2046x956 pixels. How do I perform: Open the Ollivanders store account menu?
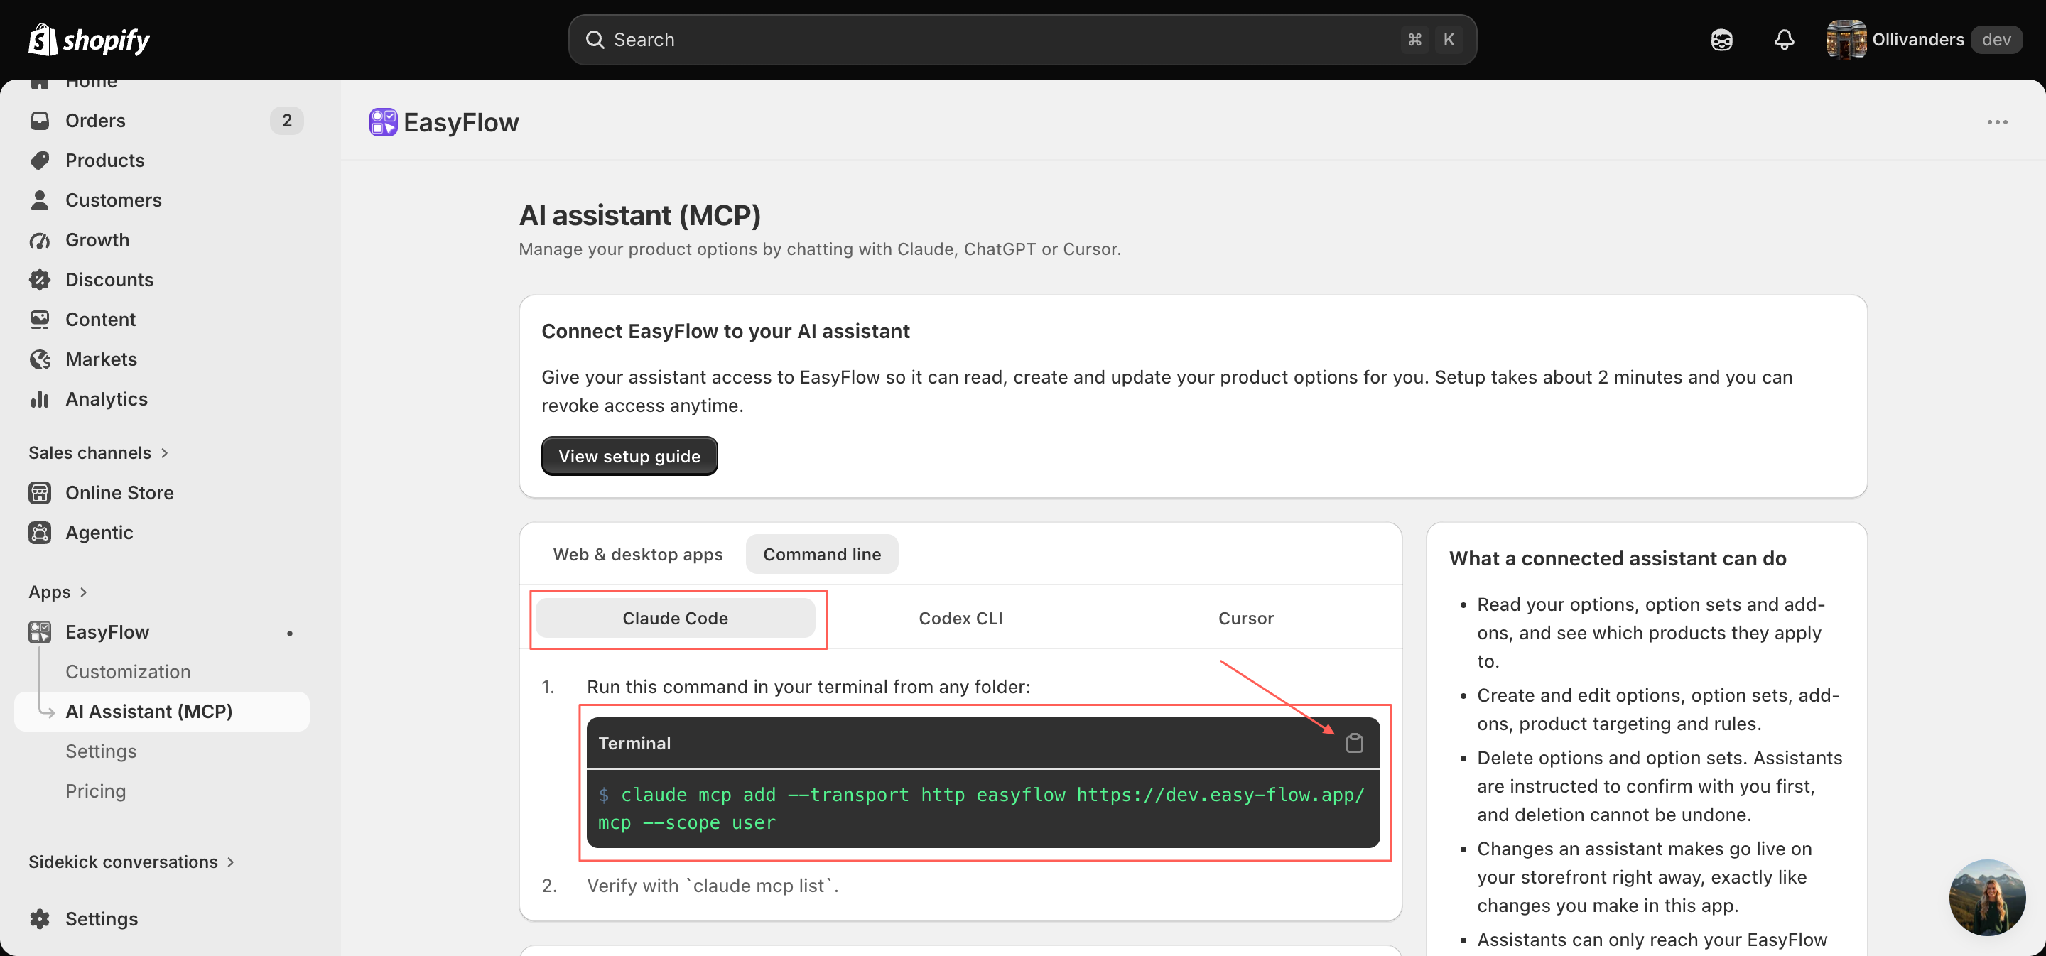pos(1923,40)
